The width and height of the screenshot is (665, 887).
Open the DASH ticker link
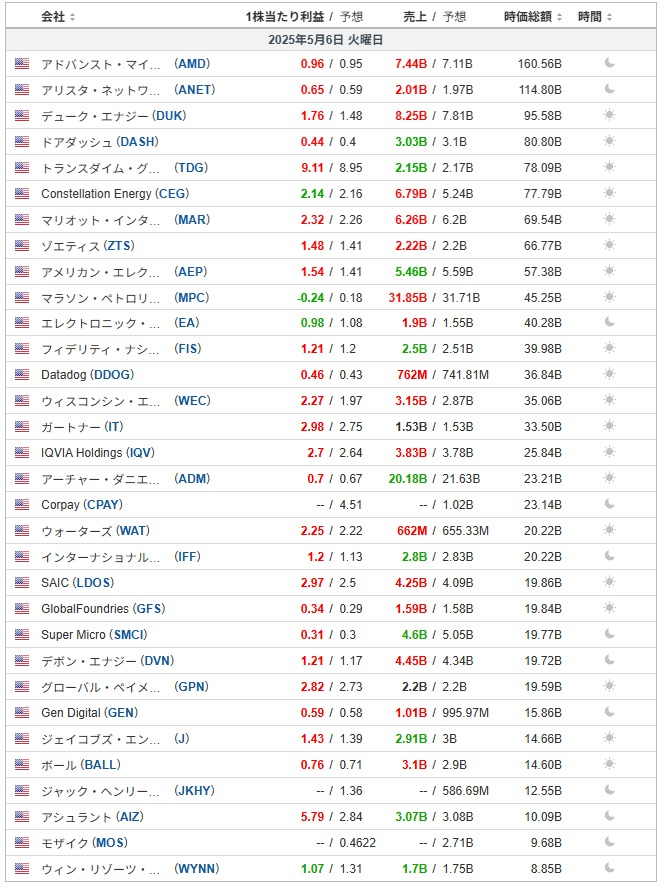point(137,142)
